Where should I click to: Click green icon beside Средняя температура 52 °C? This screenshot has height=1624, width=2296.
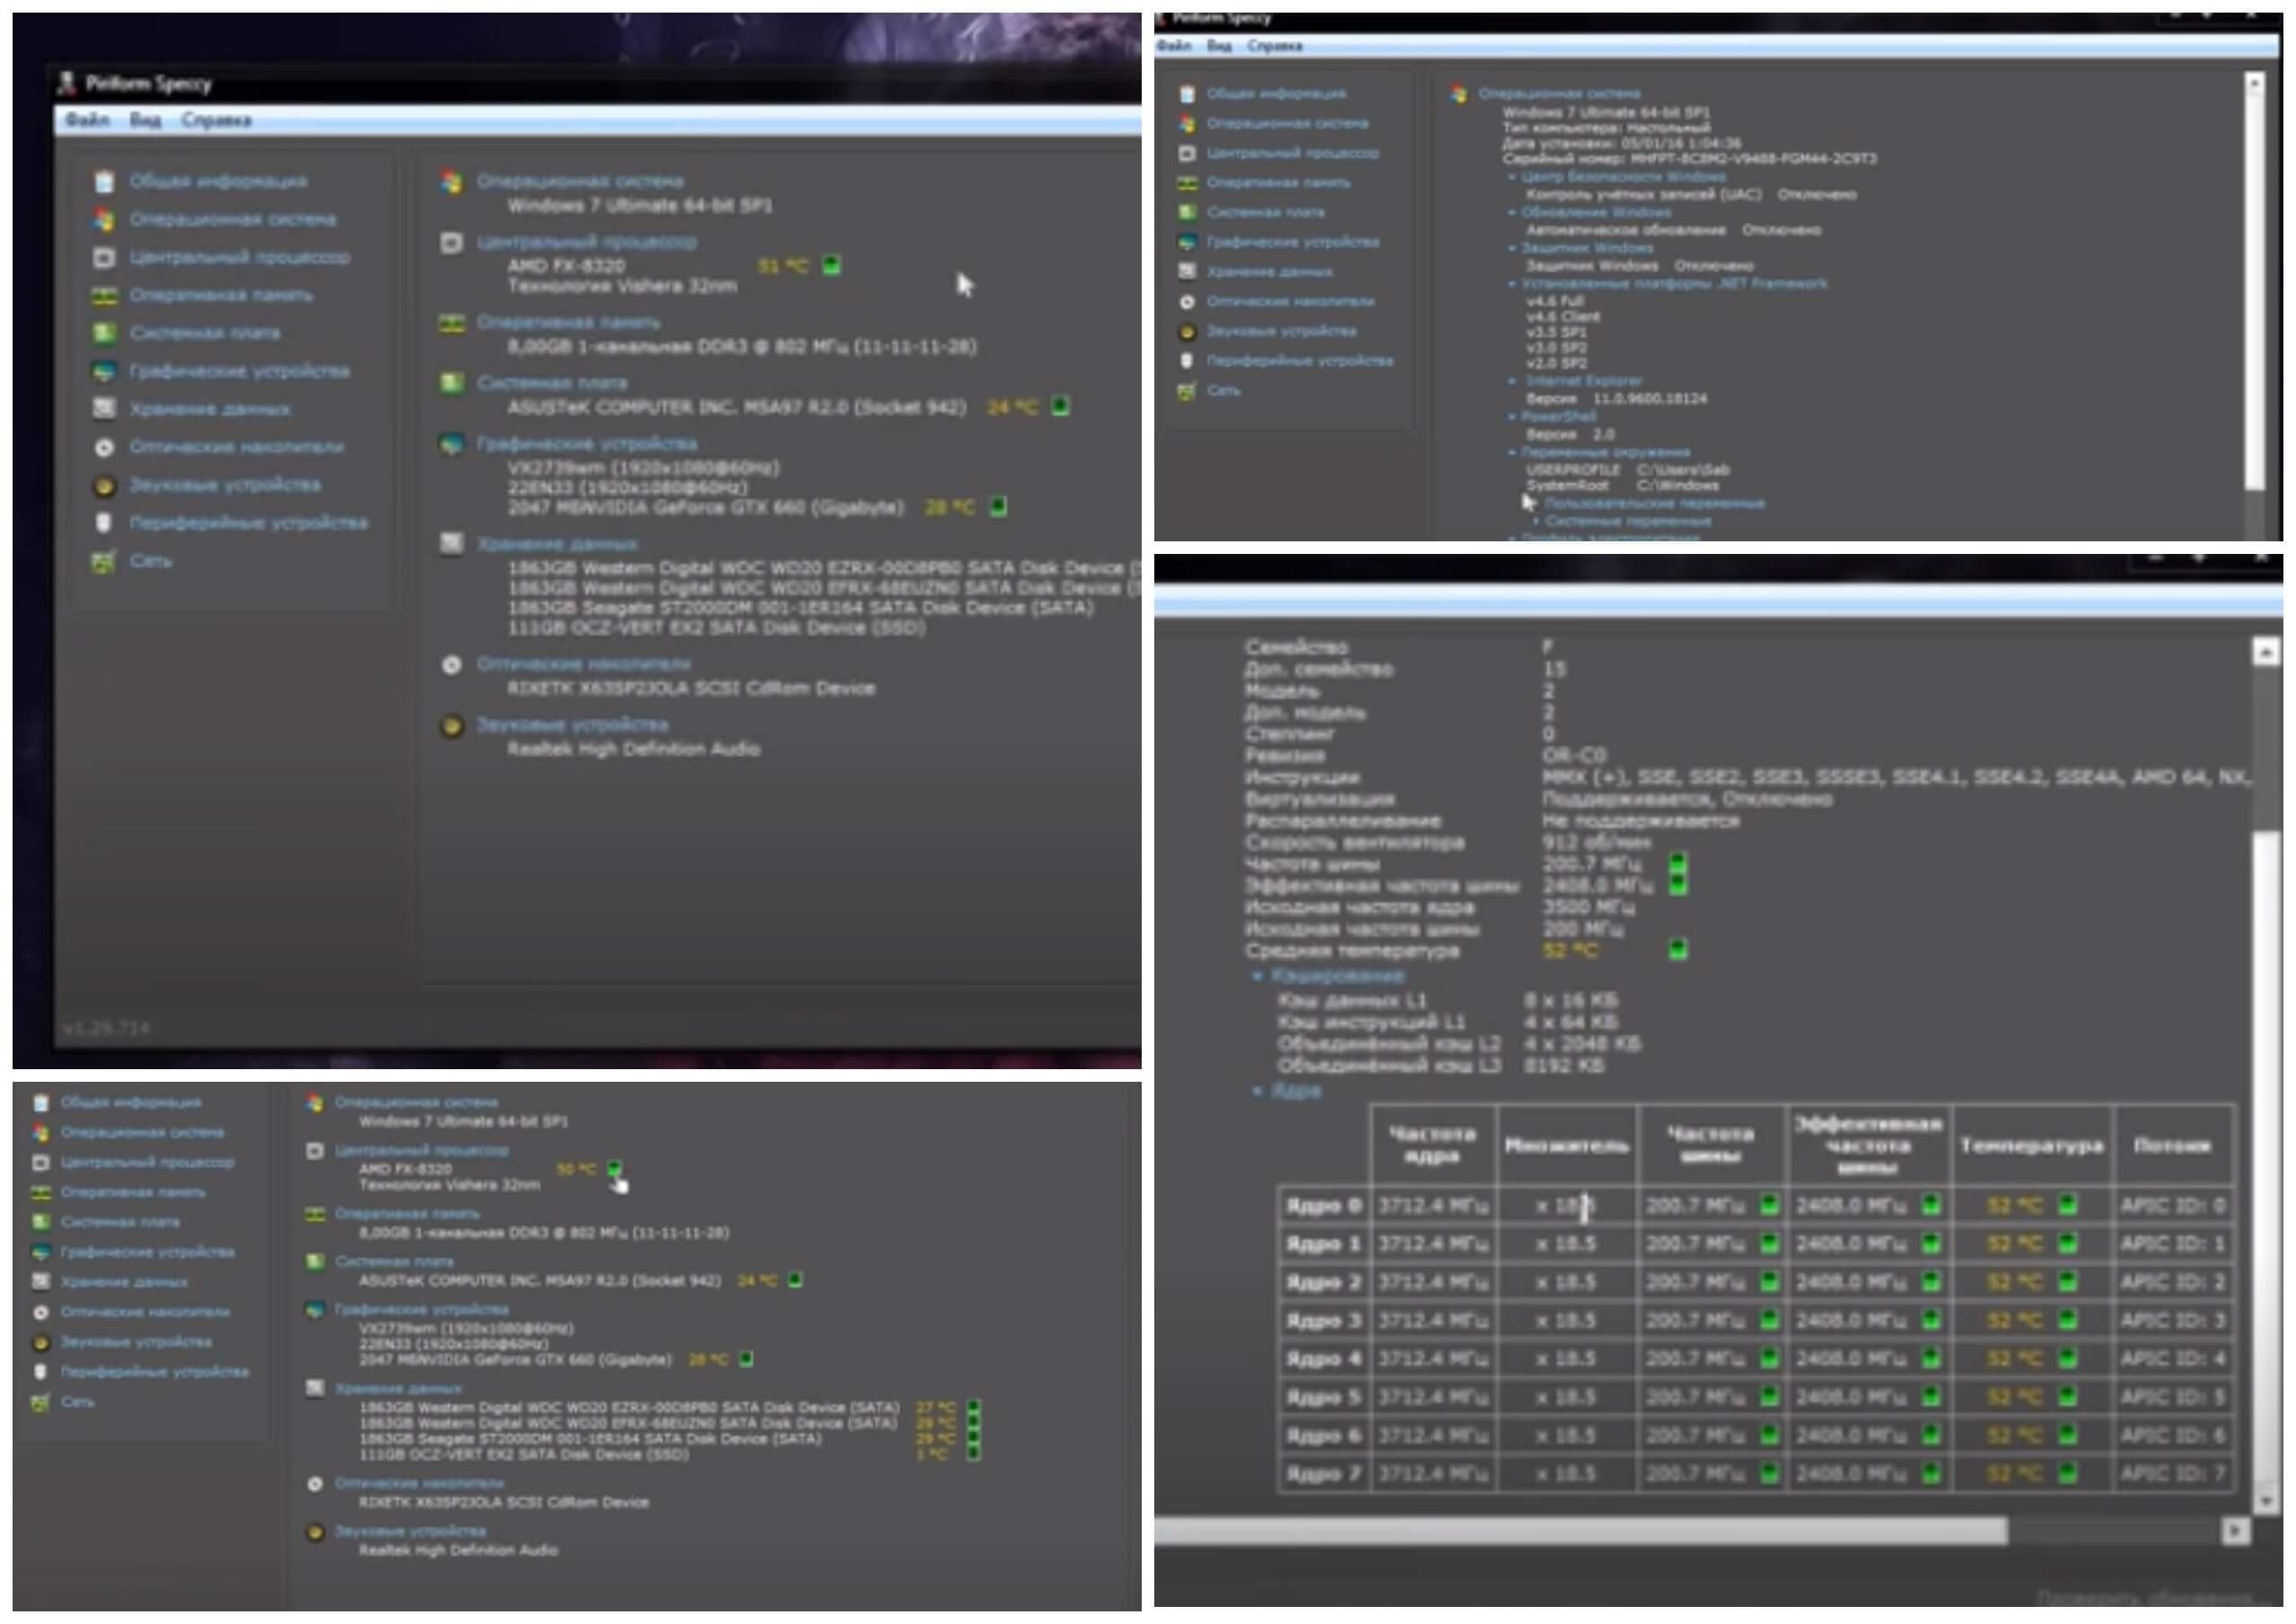(x=1678, y=949)
